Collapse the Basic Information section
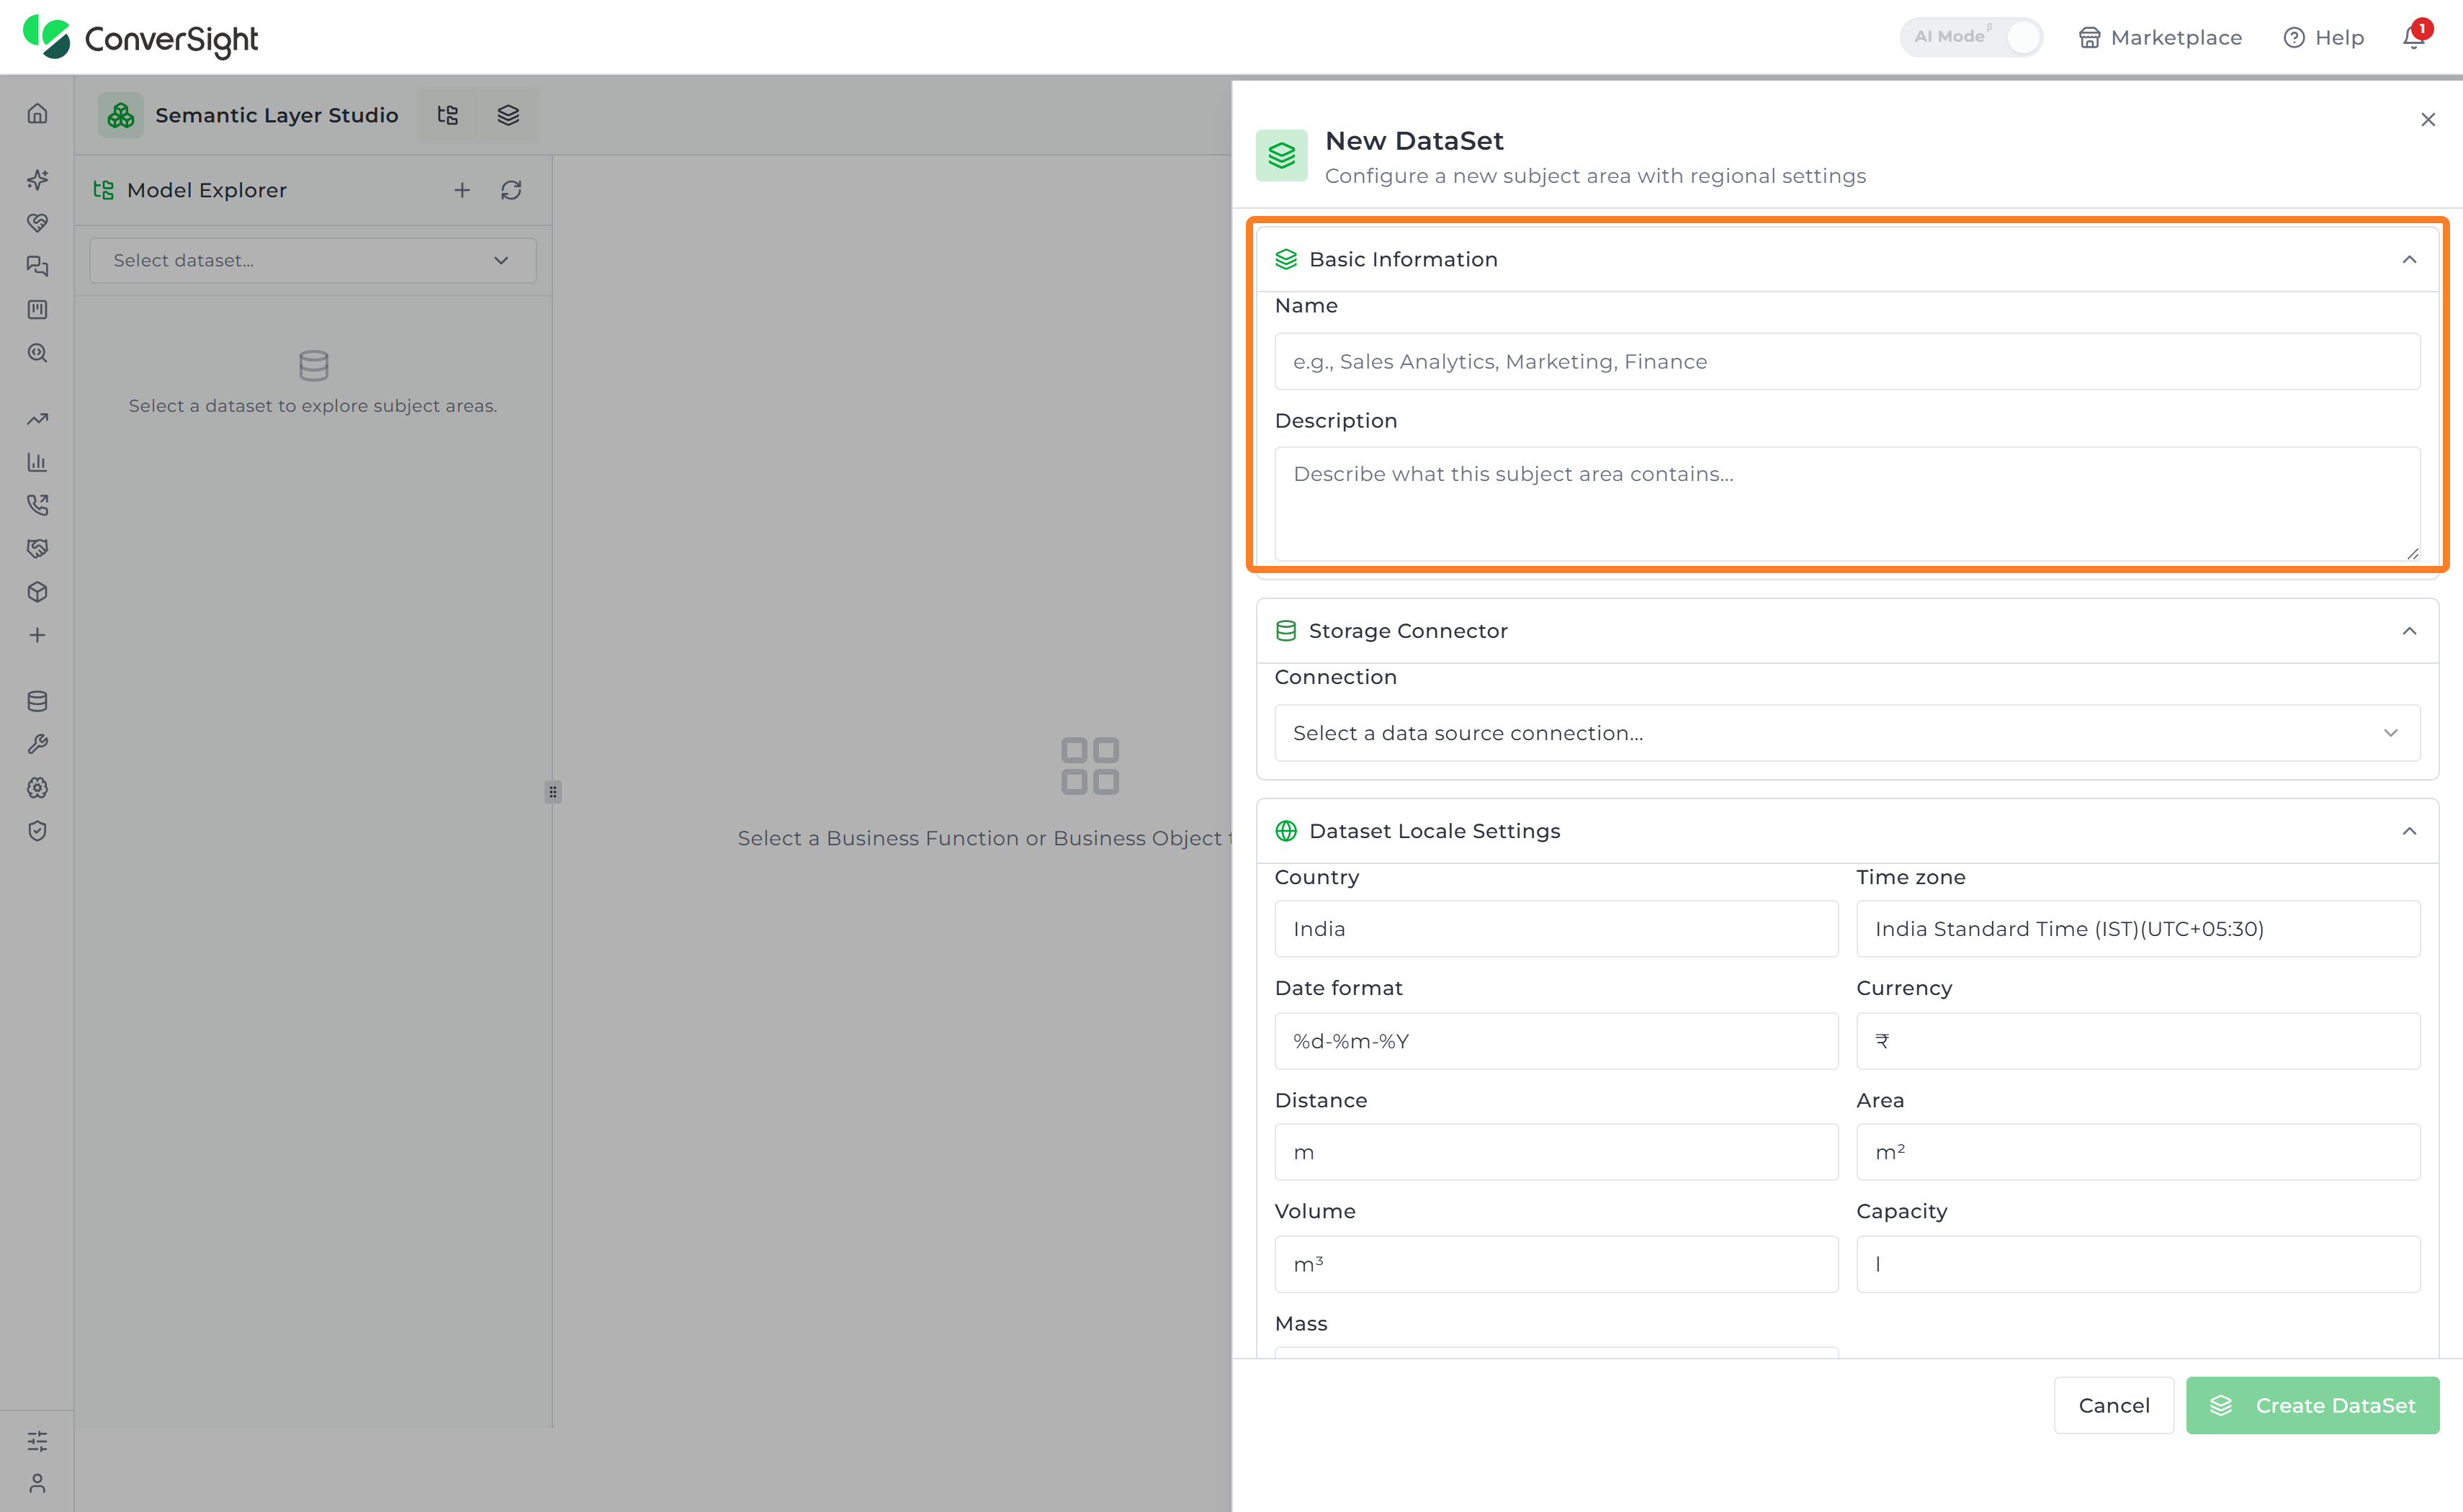The height and width of the screenshot is (1512, 2463). coord(2409,260)
